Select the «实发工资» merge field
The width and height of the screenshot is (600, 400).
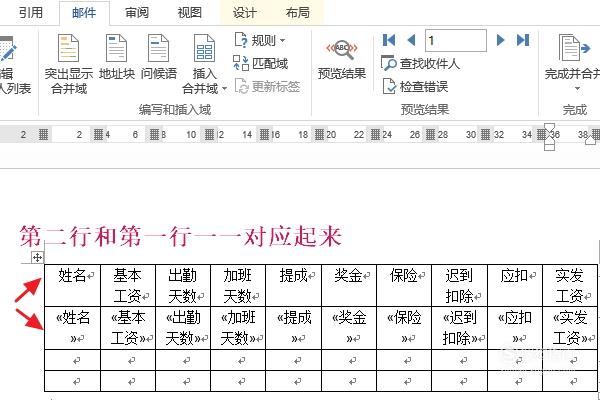(571, 327)
